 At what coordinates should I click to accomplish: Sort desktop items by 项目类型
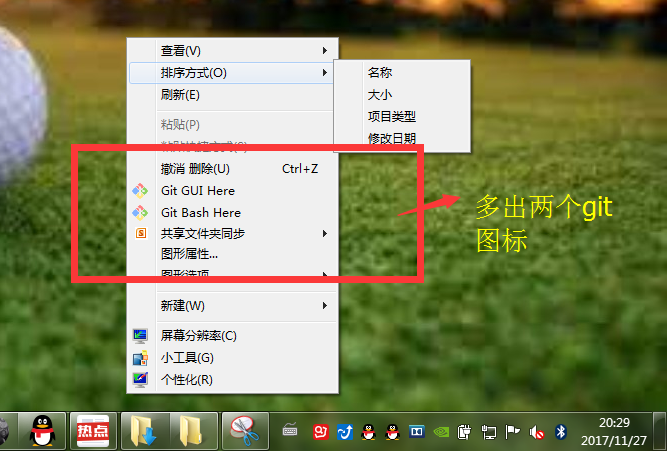tap(402, 116)
